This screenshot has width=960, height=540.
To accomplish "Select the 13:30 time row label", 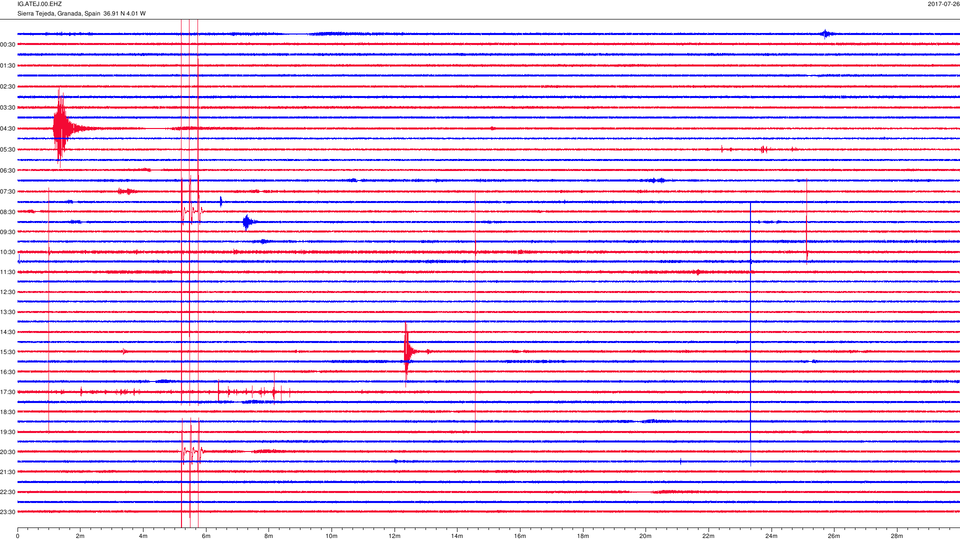I will (8, 312).
